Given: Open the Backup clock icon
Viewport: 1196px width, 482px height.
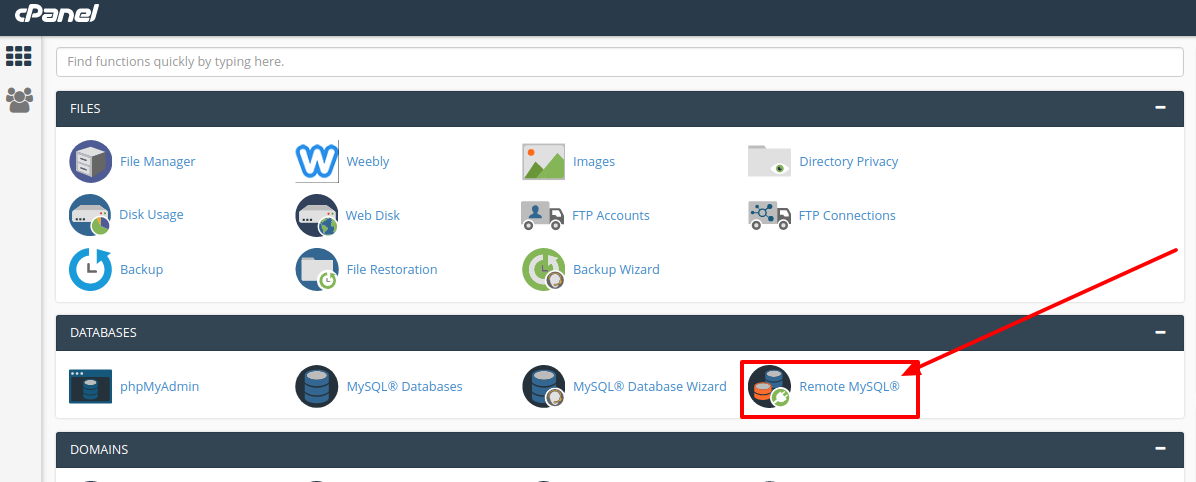Looking at the screenshot, I should [x=91, y=269].
